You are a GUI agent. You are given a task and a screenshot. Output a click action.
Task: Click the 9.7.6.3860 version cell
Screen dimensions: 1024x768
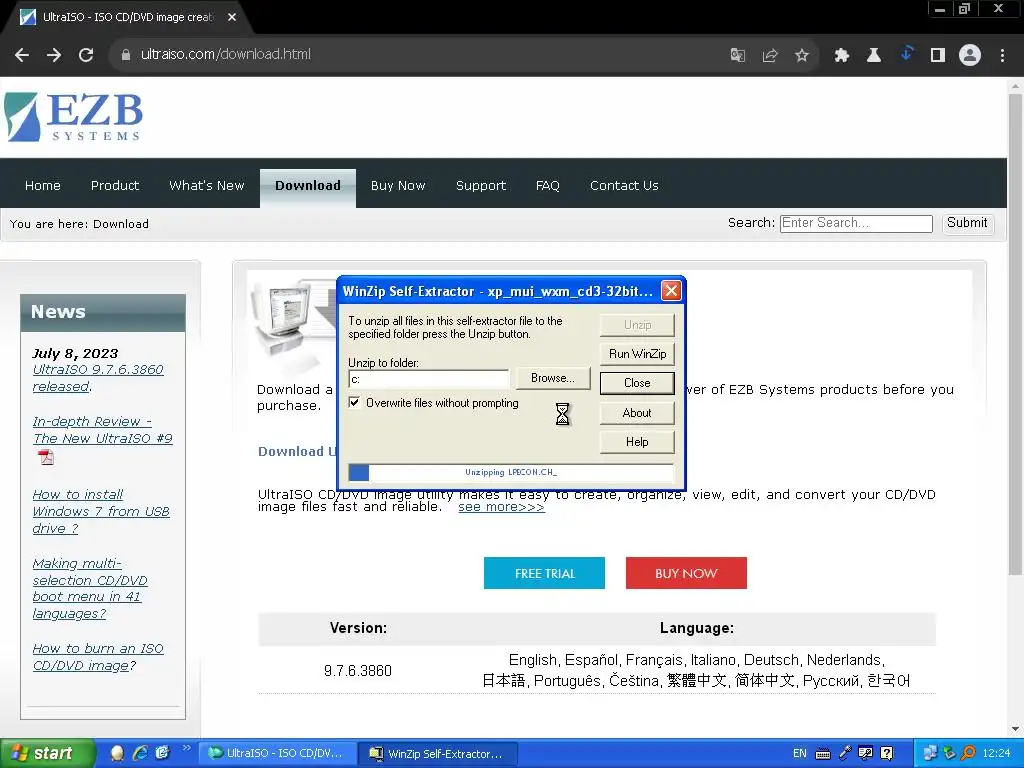(x=358, y=671)
